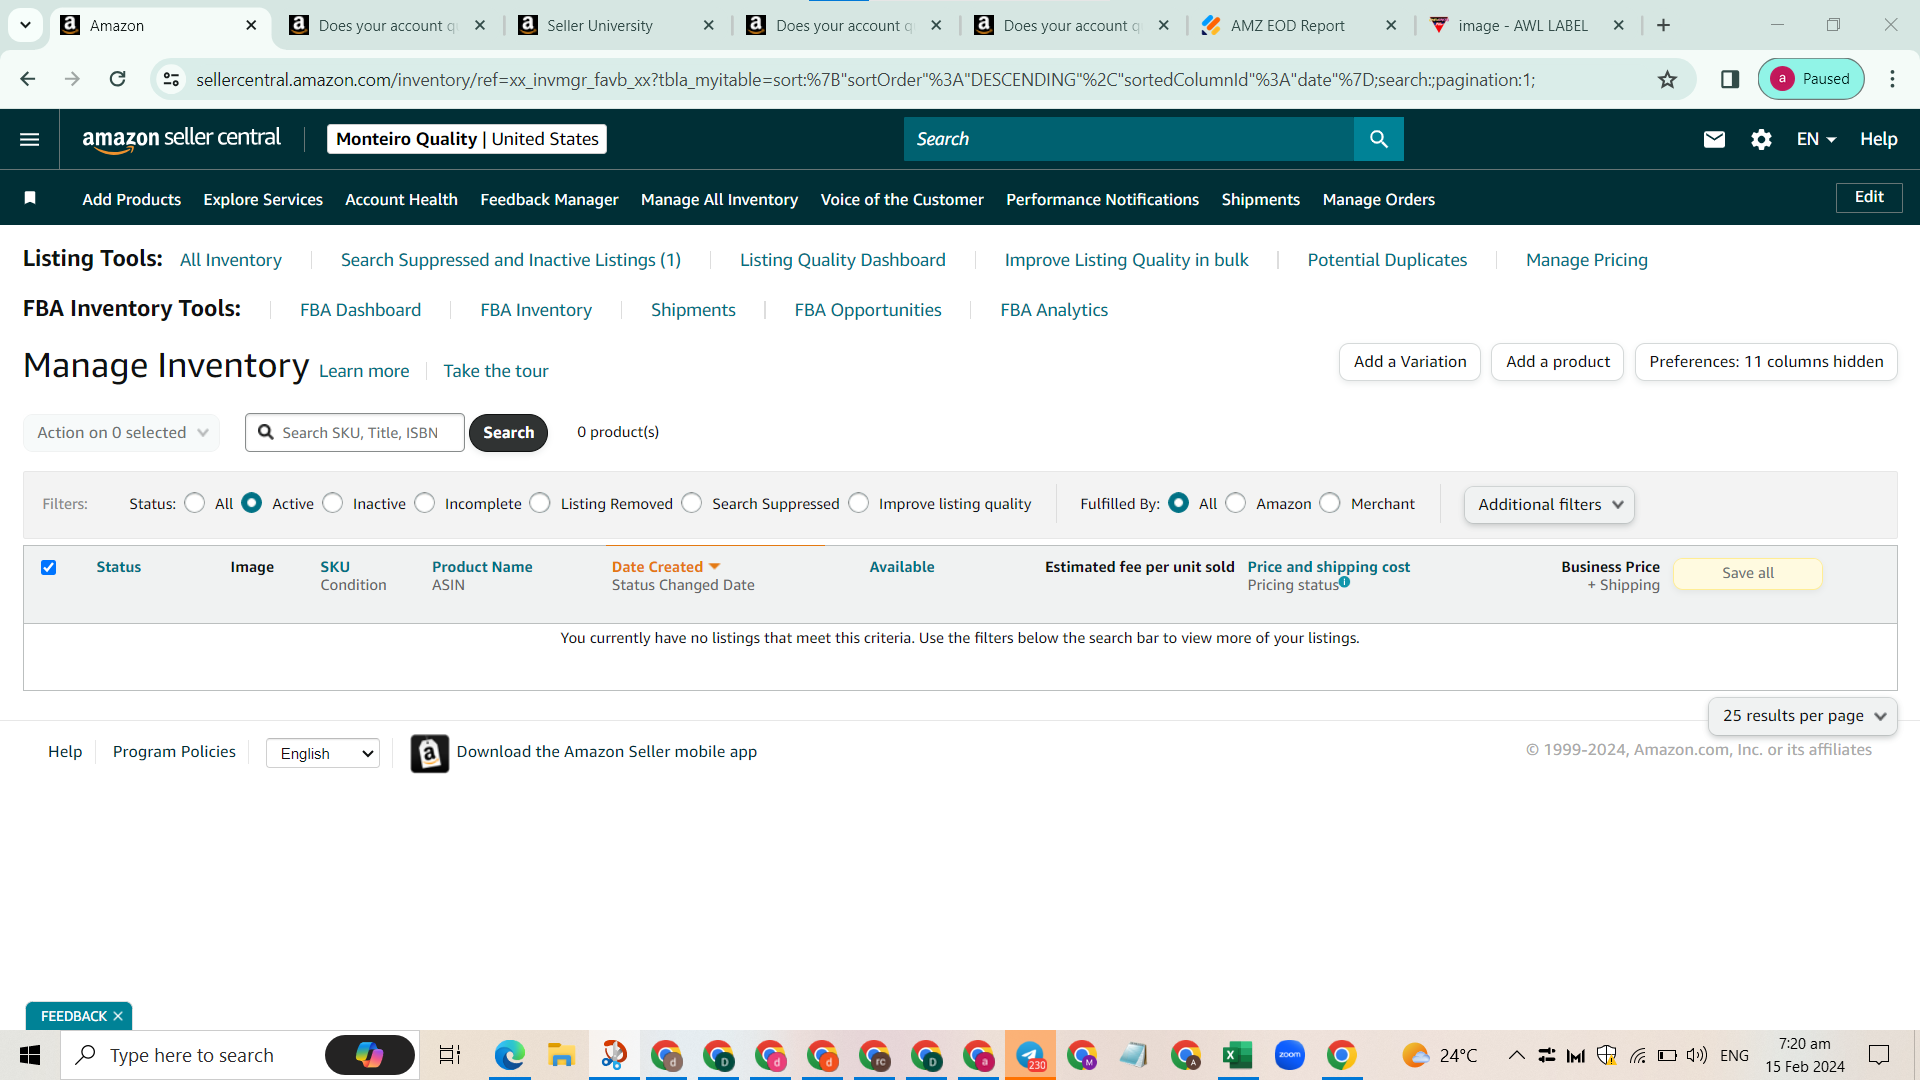Switch to the AMZ EOD Report tab

[1300, 25]
